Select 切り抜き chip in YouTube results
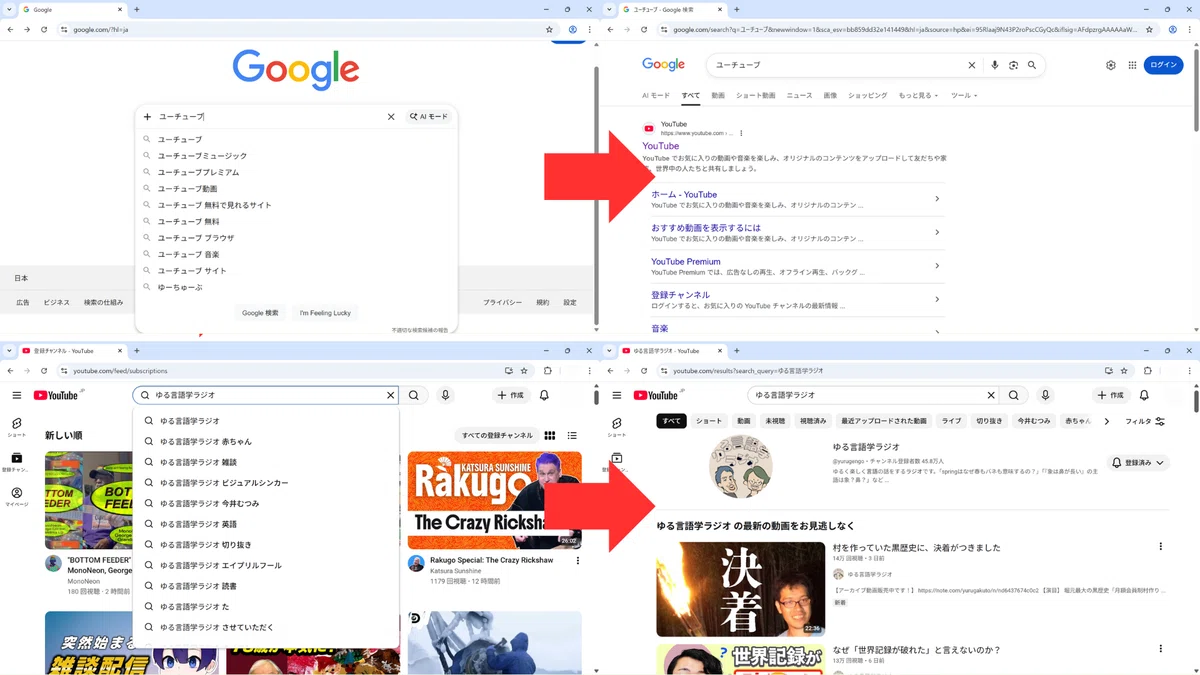1200x675 pixels. (x=989, y=421)
